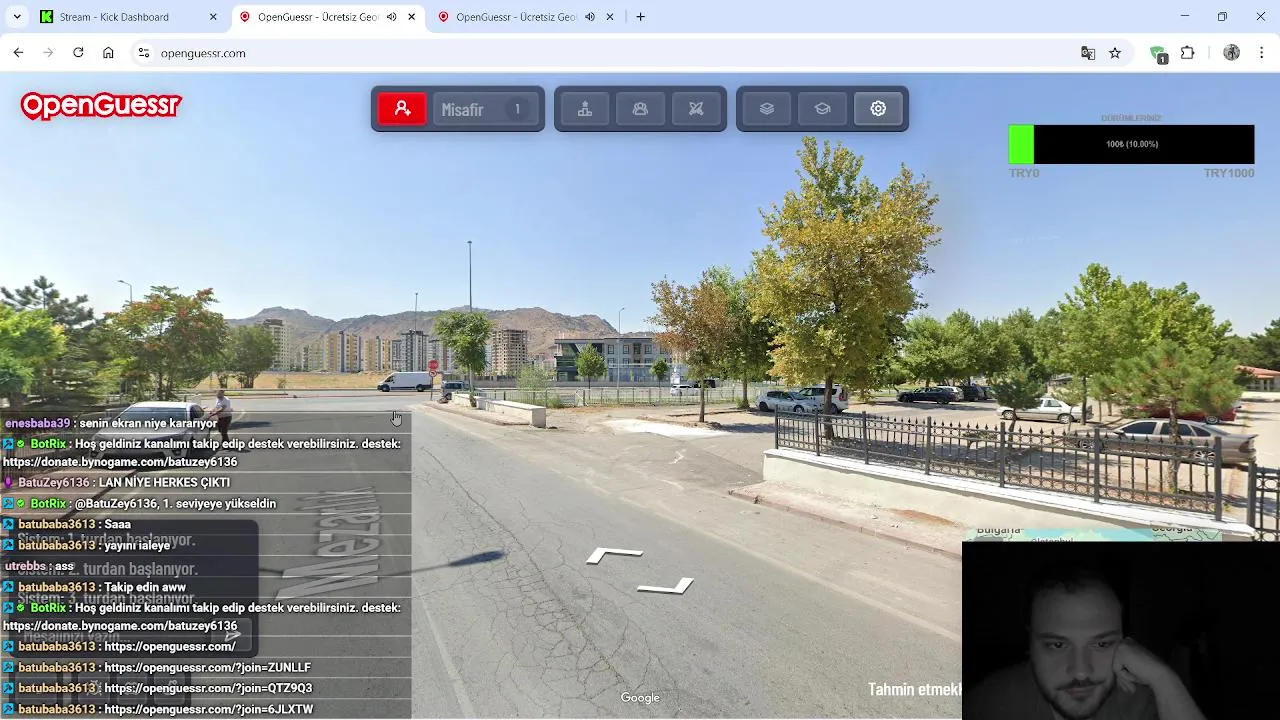Open the game settings gear
The image size is (1280, 720).
coord(878,109)
